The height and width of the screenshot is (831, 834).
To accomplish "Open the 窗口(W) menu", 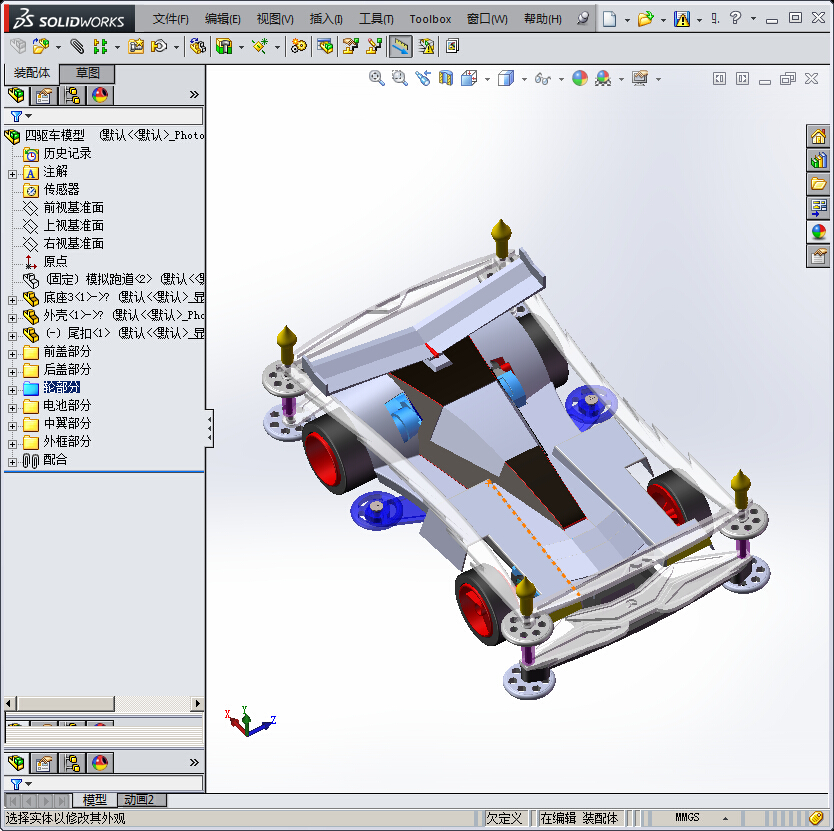I will click(x=487, y=19).
